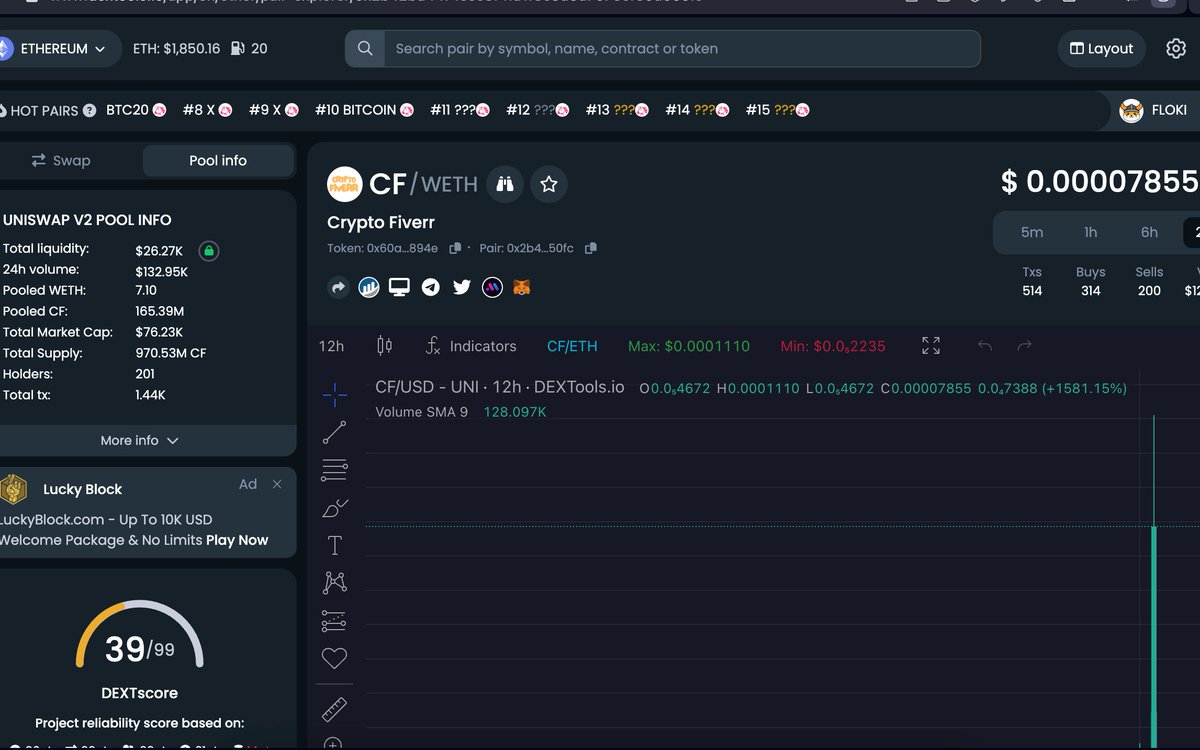
Task: Click the CF/USD chart title legend
Action: tap(500, 387)
